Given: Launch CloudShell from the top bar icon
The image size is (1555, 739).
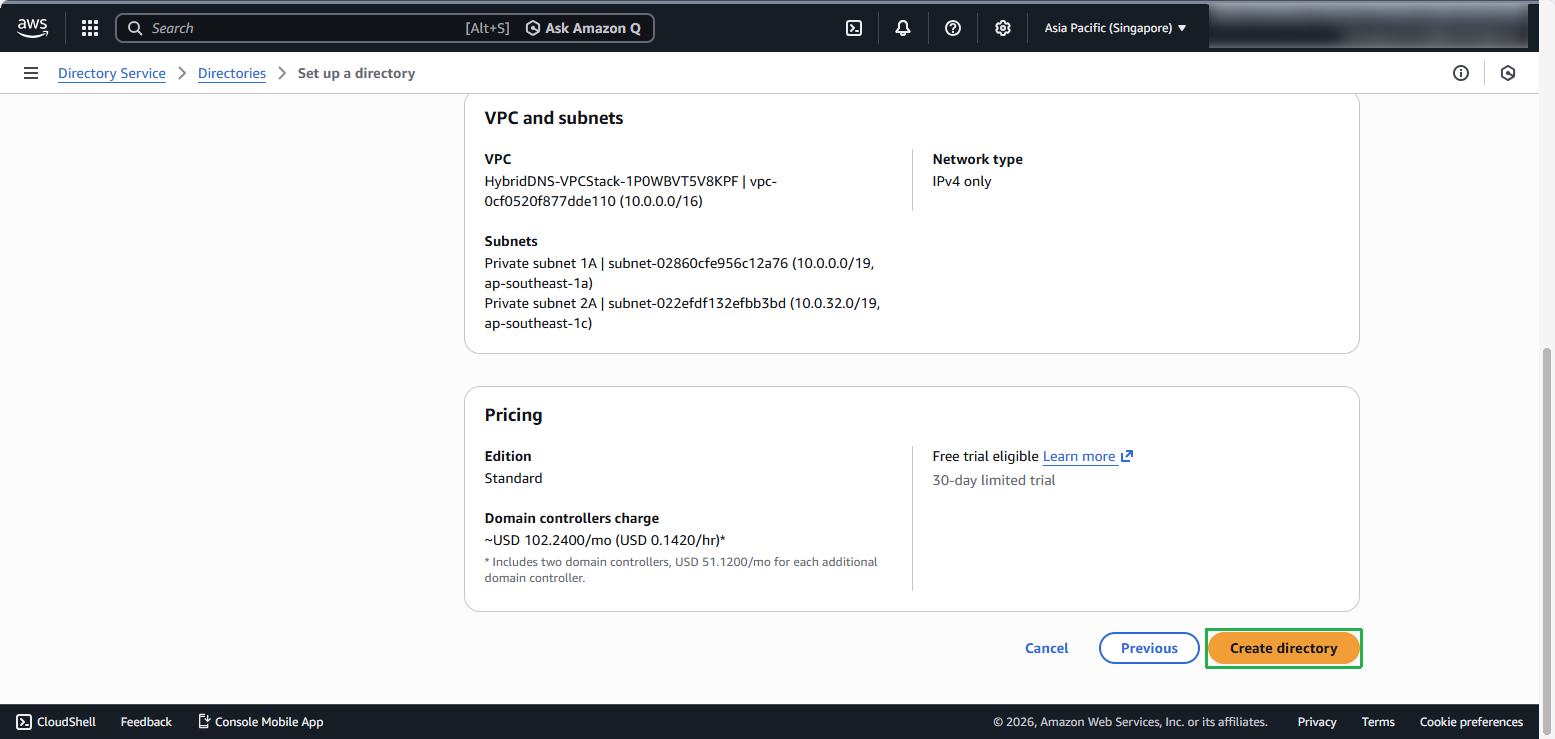Looking at the screenshot, I should coord(854,28).
